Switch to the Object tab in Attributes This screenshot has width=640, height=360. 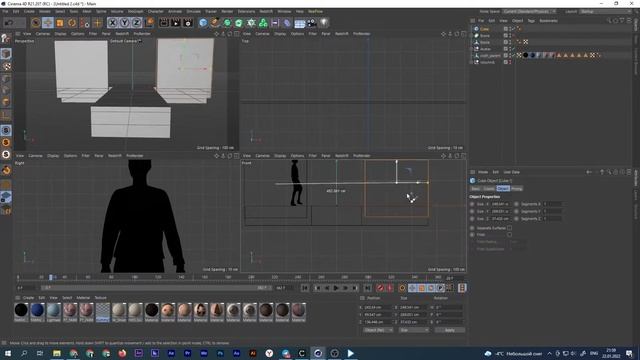[x=503, y=189]
